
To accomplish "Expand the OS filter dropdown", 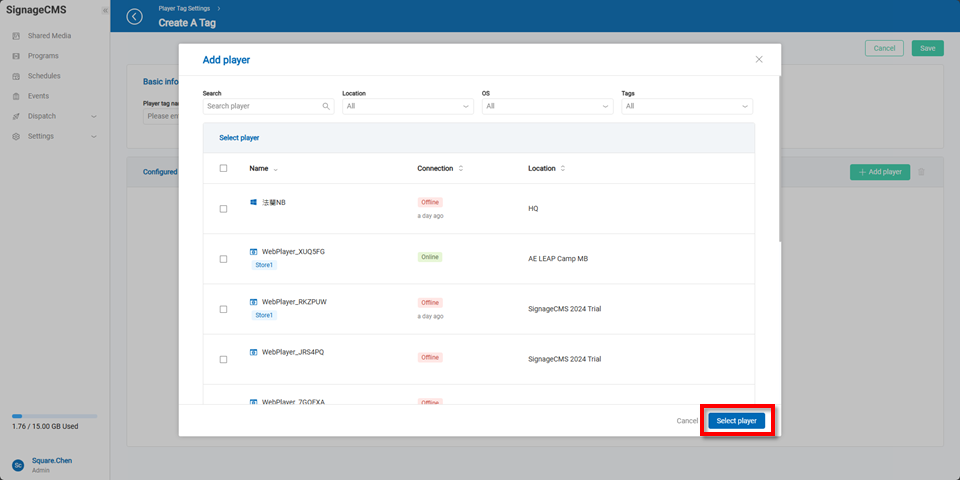I will click(547, 106).
